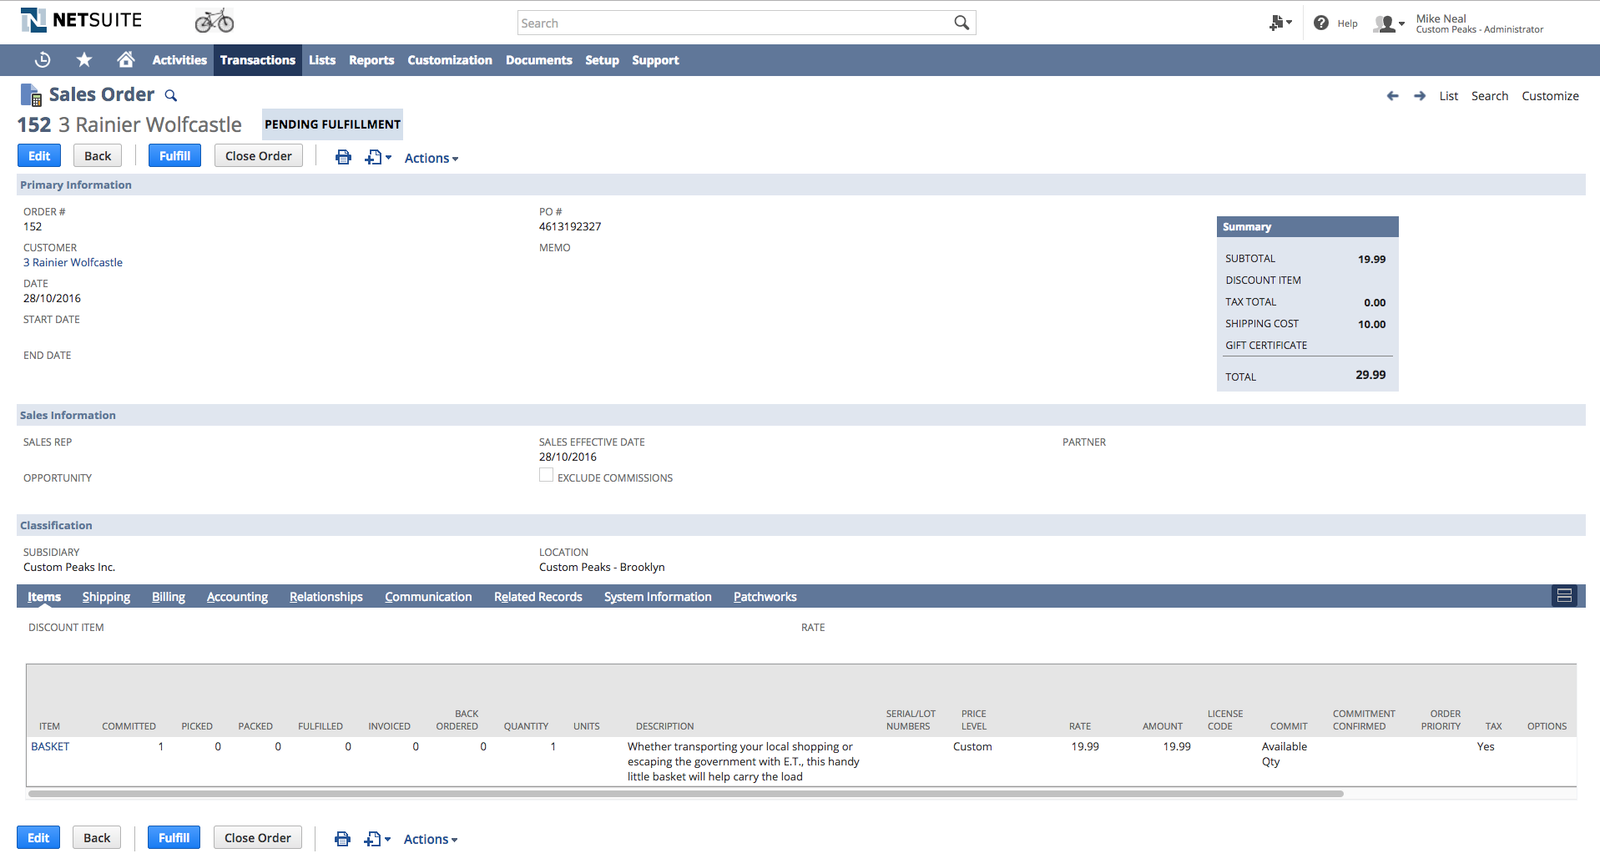Switch to the Accounting subtab
Screen dimensions: 1600x864
237,597
